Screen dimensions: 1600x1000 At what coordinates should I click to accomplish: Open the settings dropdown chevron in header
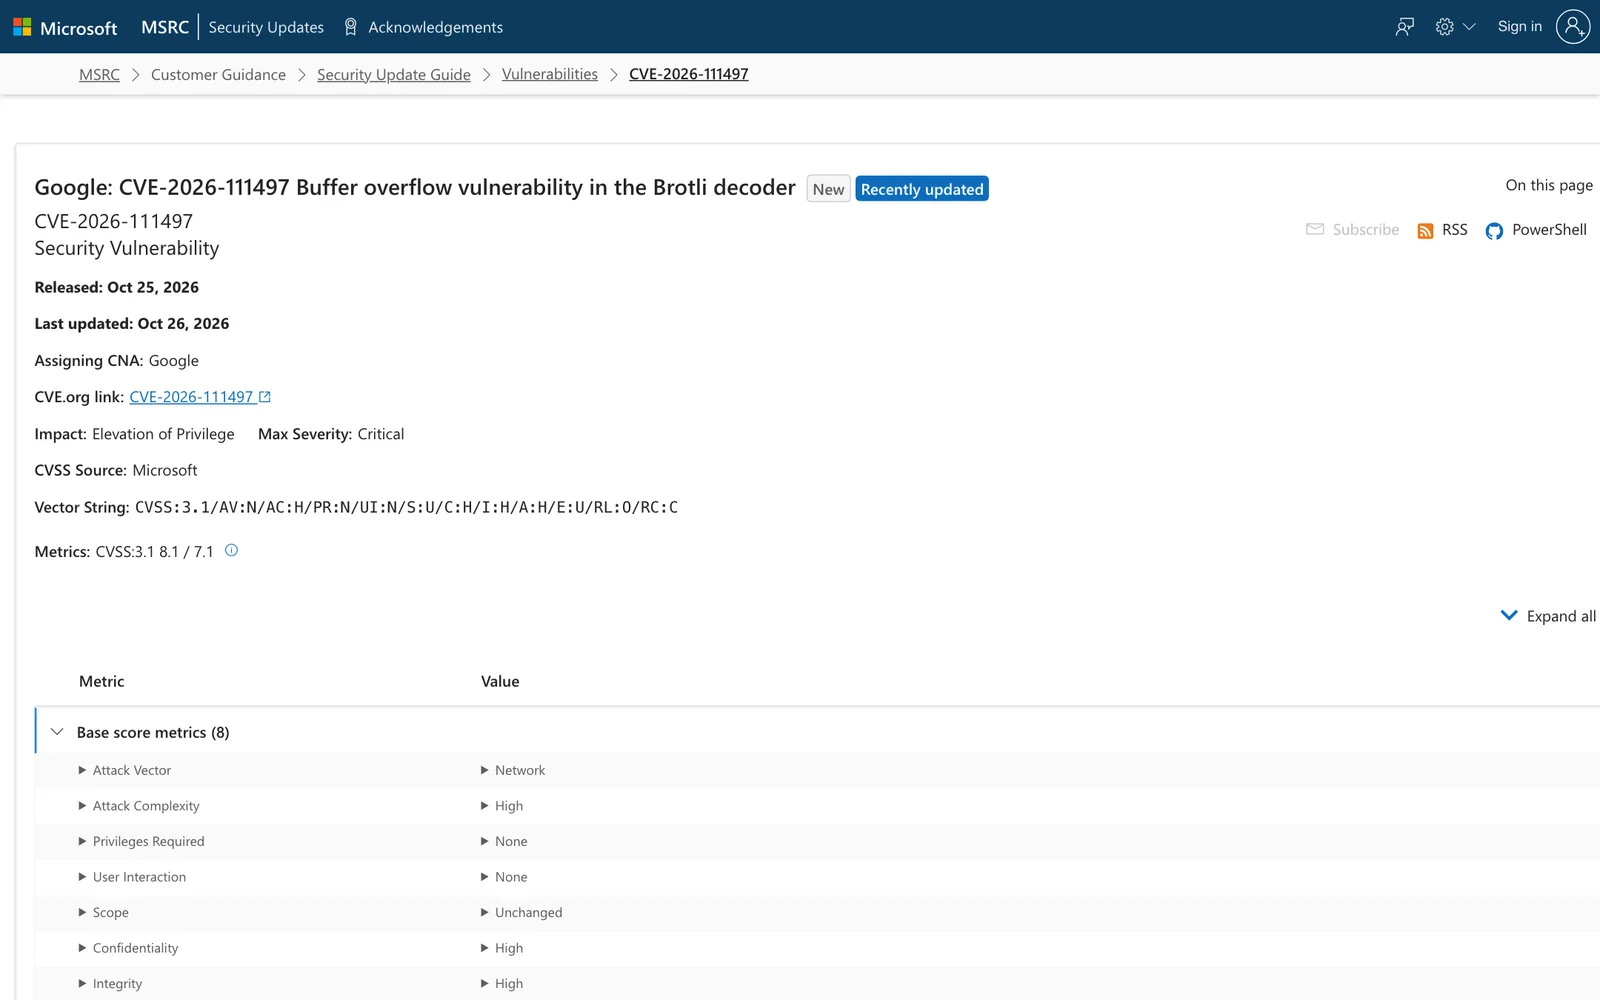pyautogui.click(x=1469, y=27)
